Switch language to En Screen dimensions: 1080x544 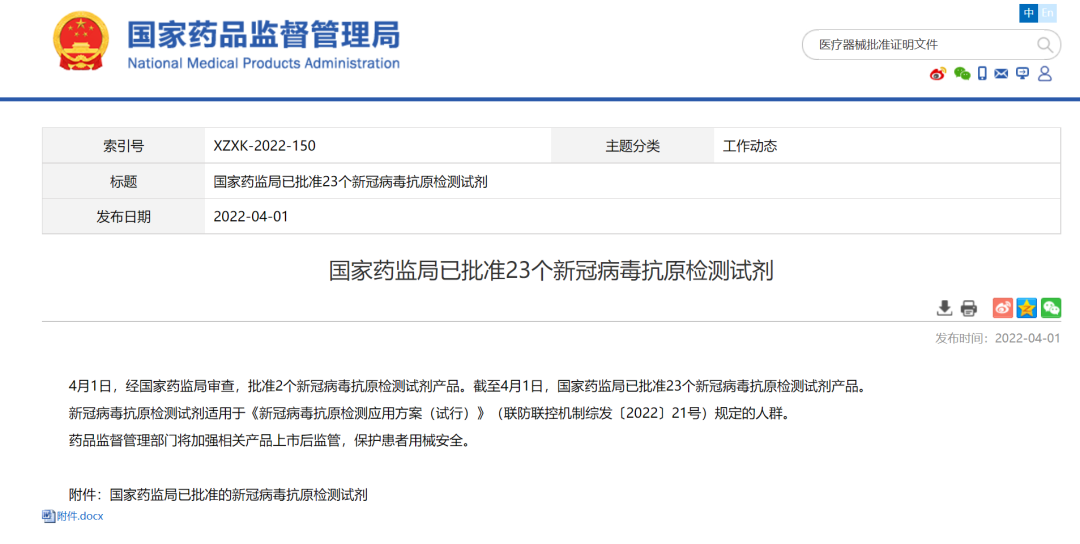coord(1048,13)
